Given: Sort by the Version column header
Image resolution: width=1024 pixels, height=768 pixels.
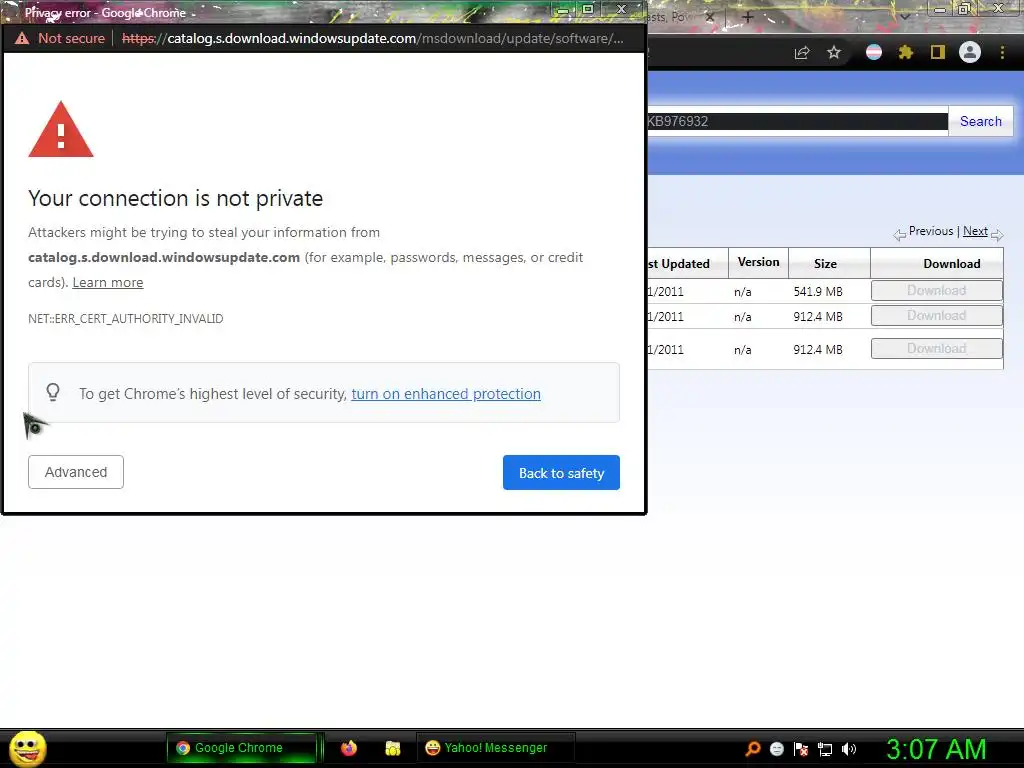Looking at the screenshot, I should click(x=758, y=262).
